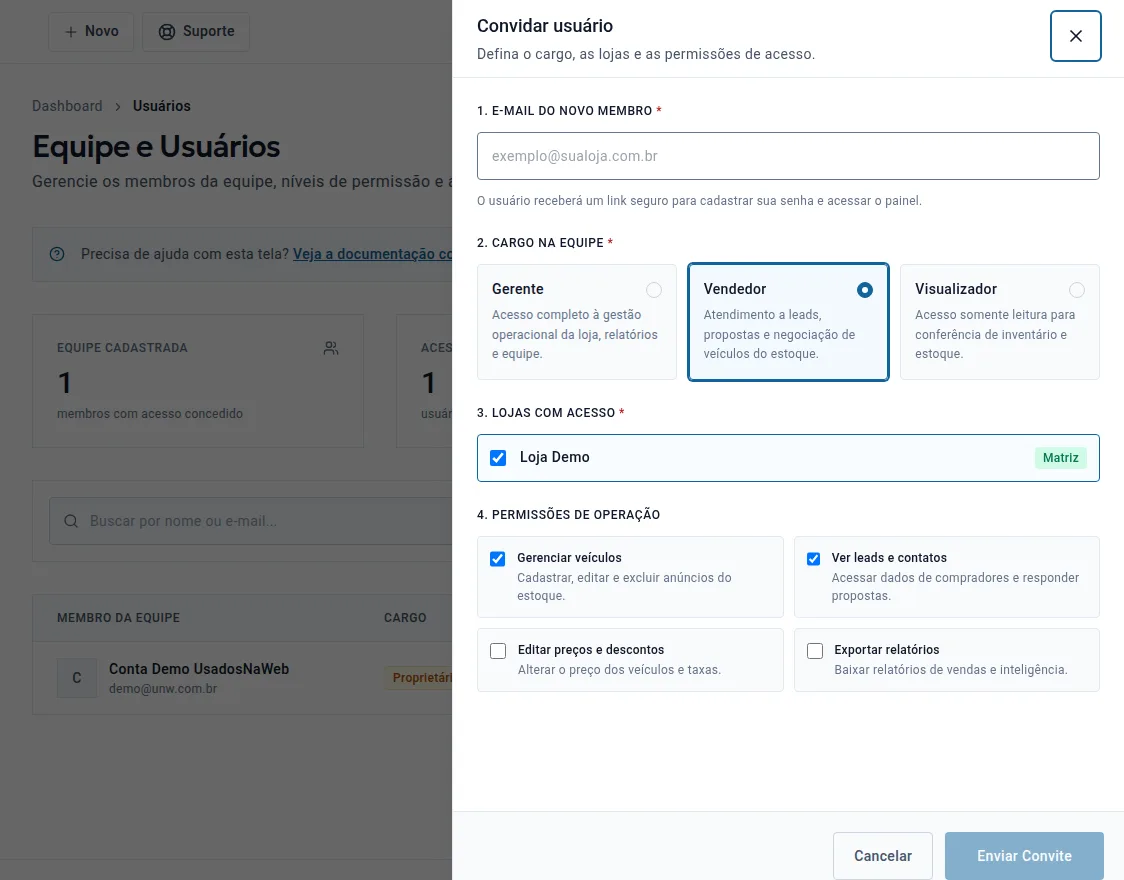Click the breadcrumb chevron separator

(118, 107)
